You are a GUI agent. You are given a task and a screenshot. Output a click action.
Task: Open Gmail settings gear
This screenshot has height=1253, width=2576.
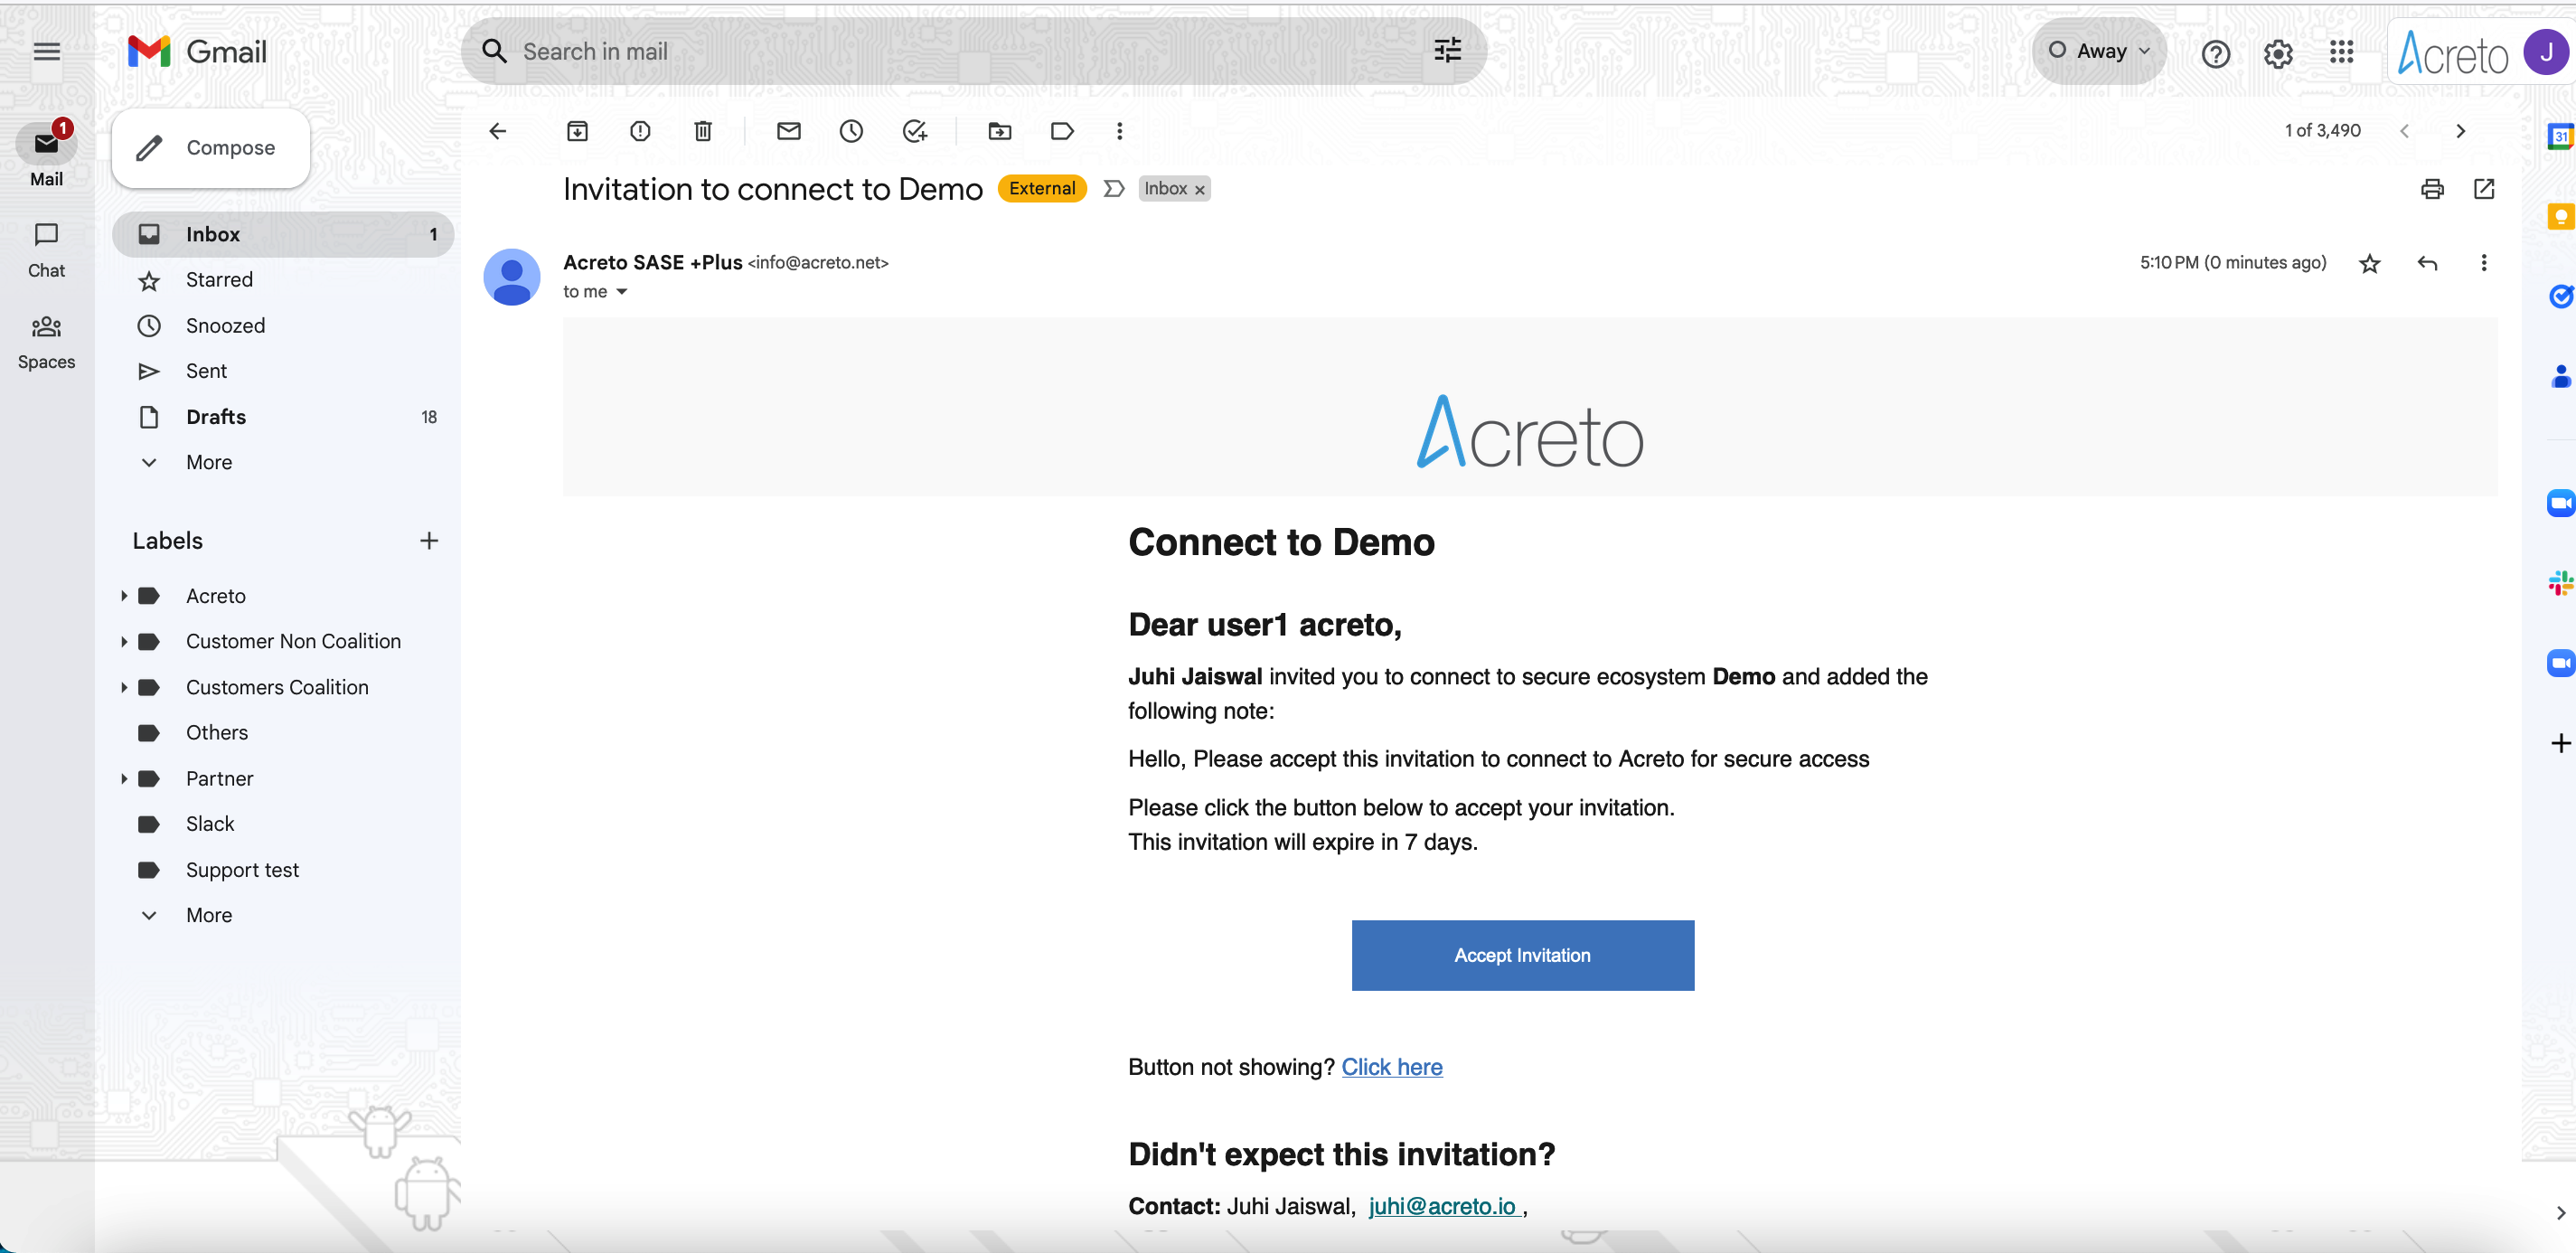pyautogui.click(x=2278, y=53)
